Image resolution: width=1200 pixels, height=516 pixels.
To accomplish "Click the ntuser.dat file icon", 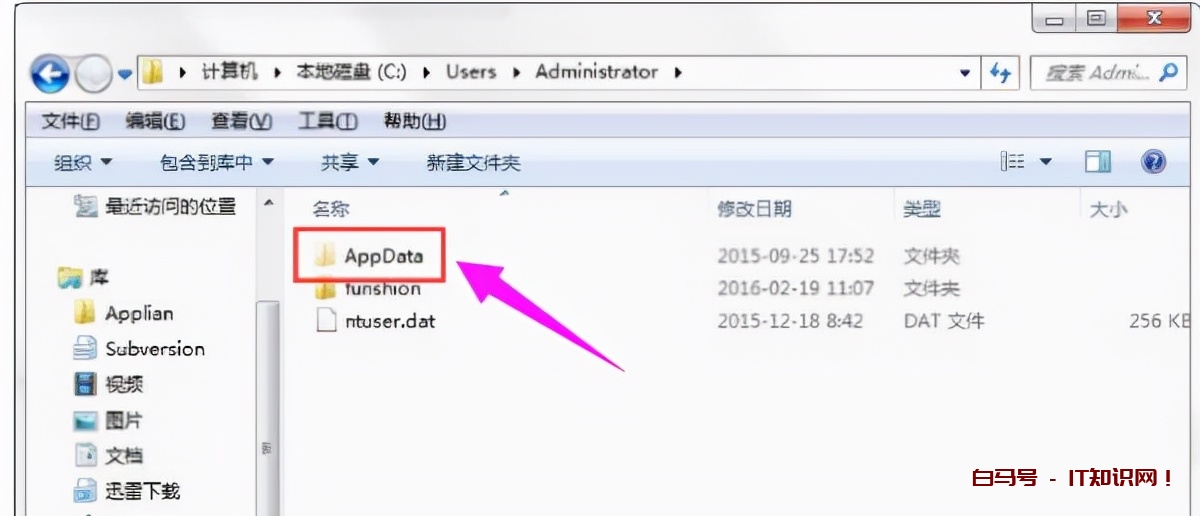I will coord(326,321).
